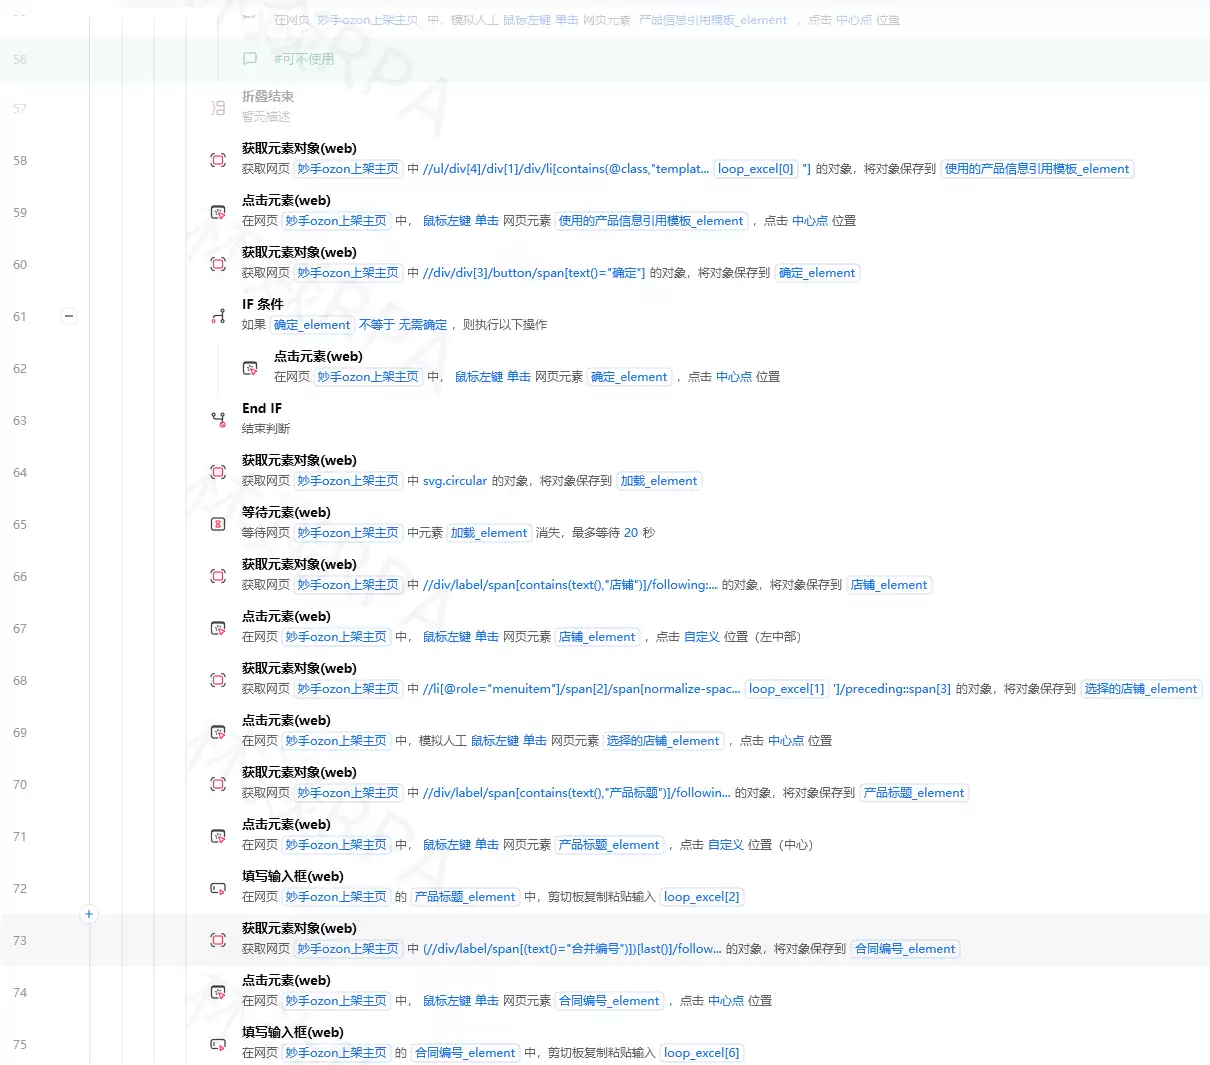Screen dimensions: 1210x1065
Task: Click the click-element icon on line 69
Action: 218,732
